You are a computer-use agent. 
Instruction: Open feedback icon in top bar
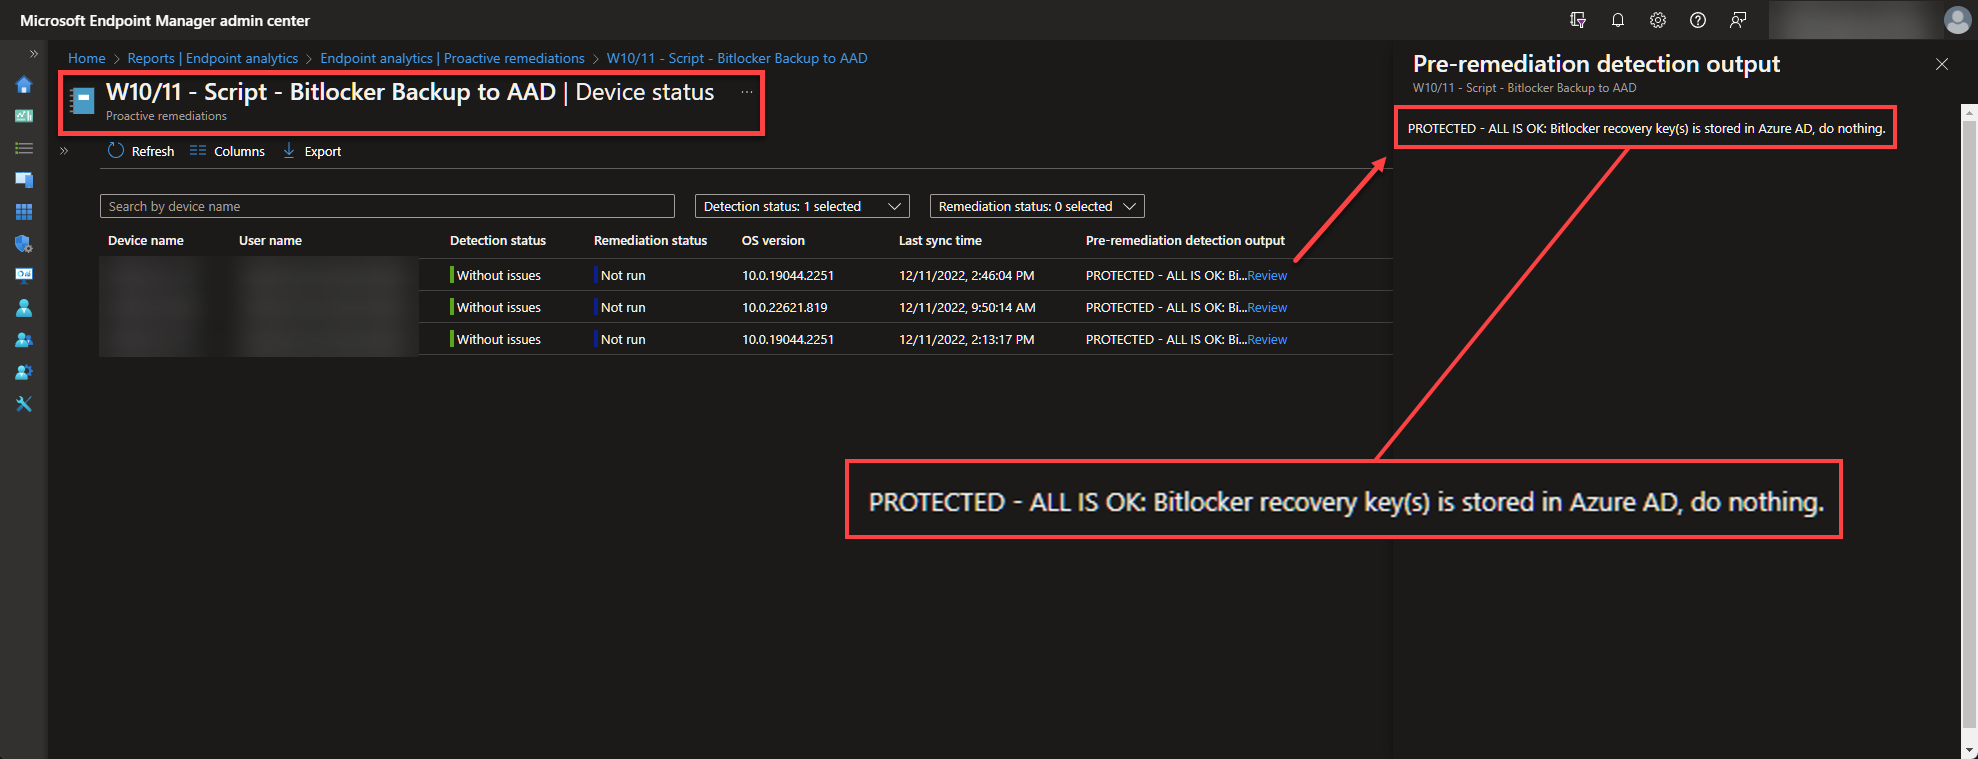pyautogui.click(x=1738, y=20)
